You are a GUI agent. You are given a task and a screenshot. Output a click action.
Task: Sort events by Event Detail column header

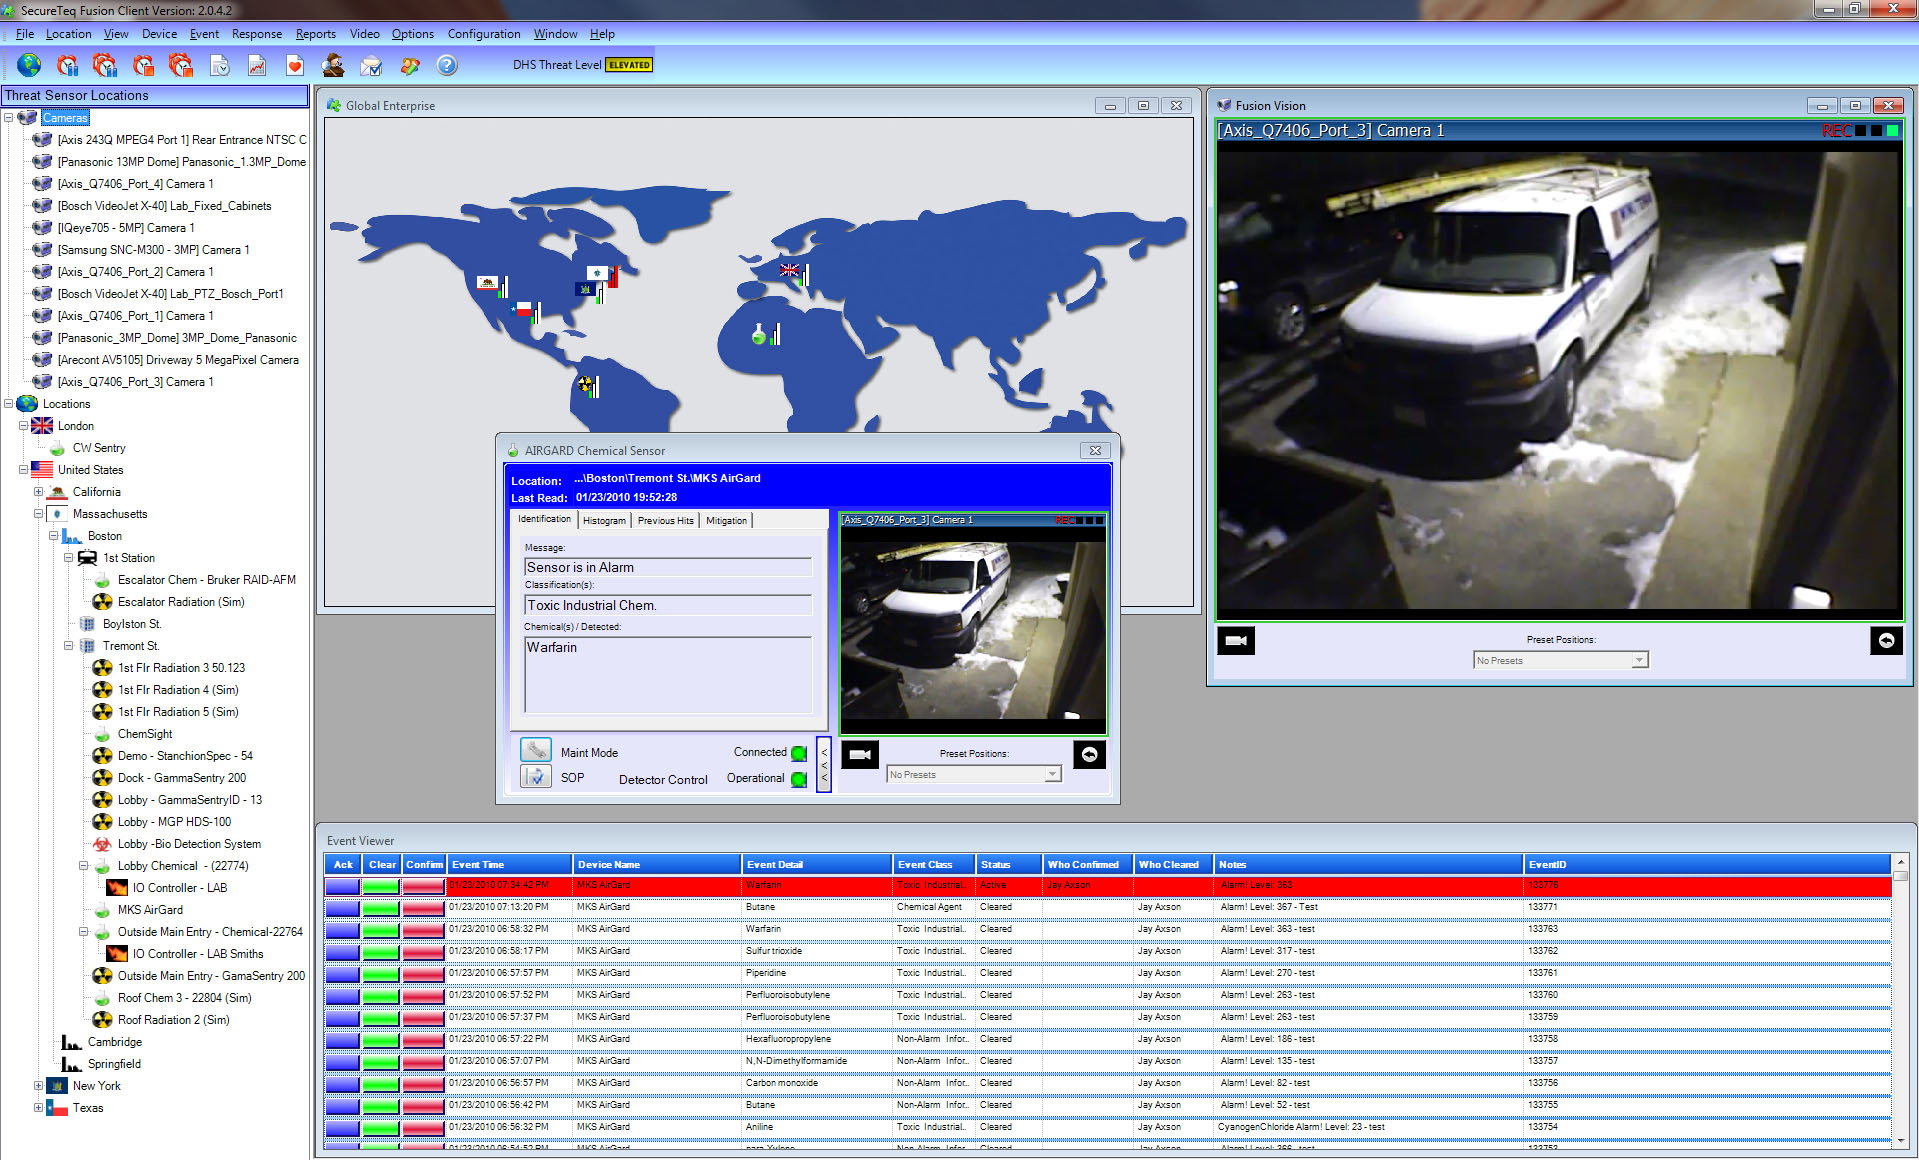(817, 865)
